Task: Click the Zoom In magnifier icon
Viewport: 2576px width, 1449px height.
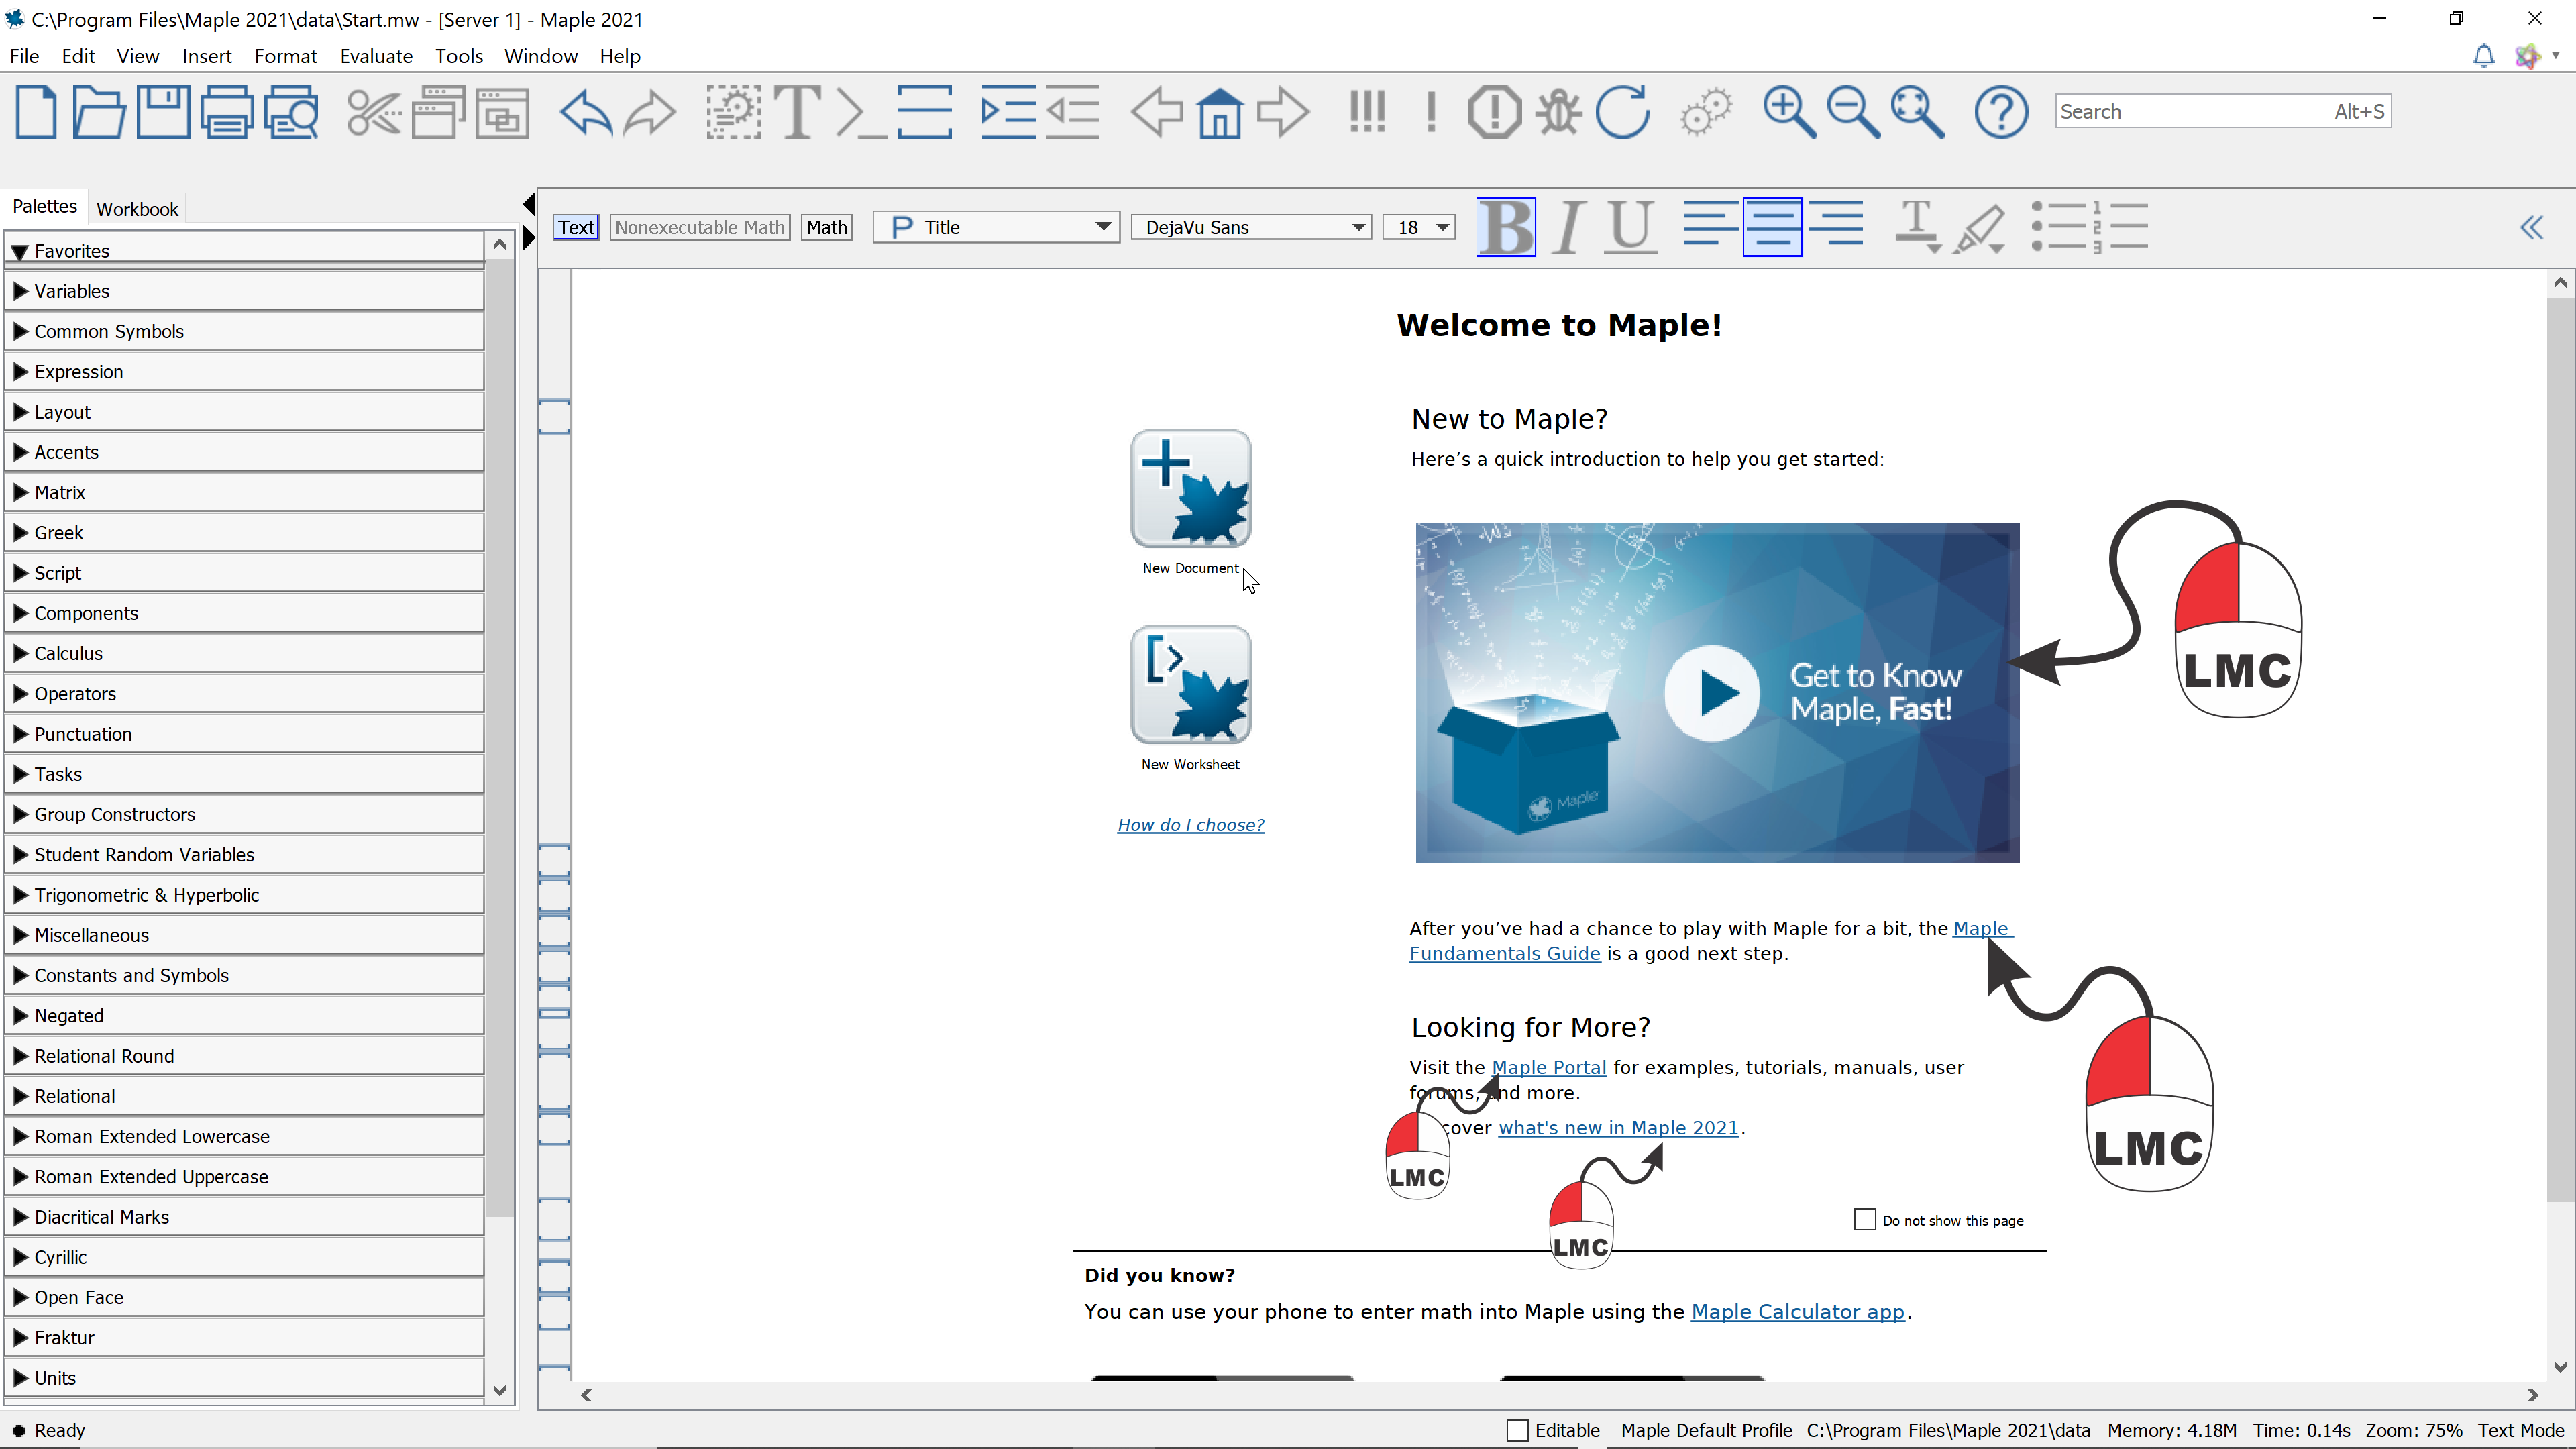Action: coord(1788,112)
